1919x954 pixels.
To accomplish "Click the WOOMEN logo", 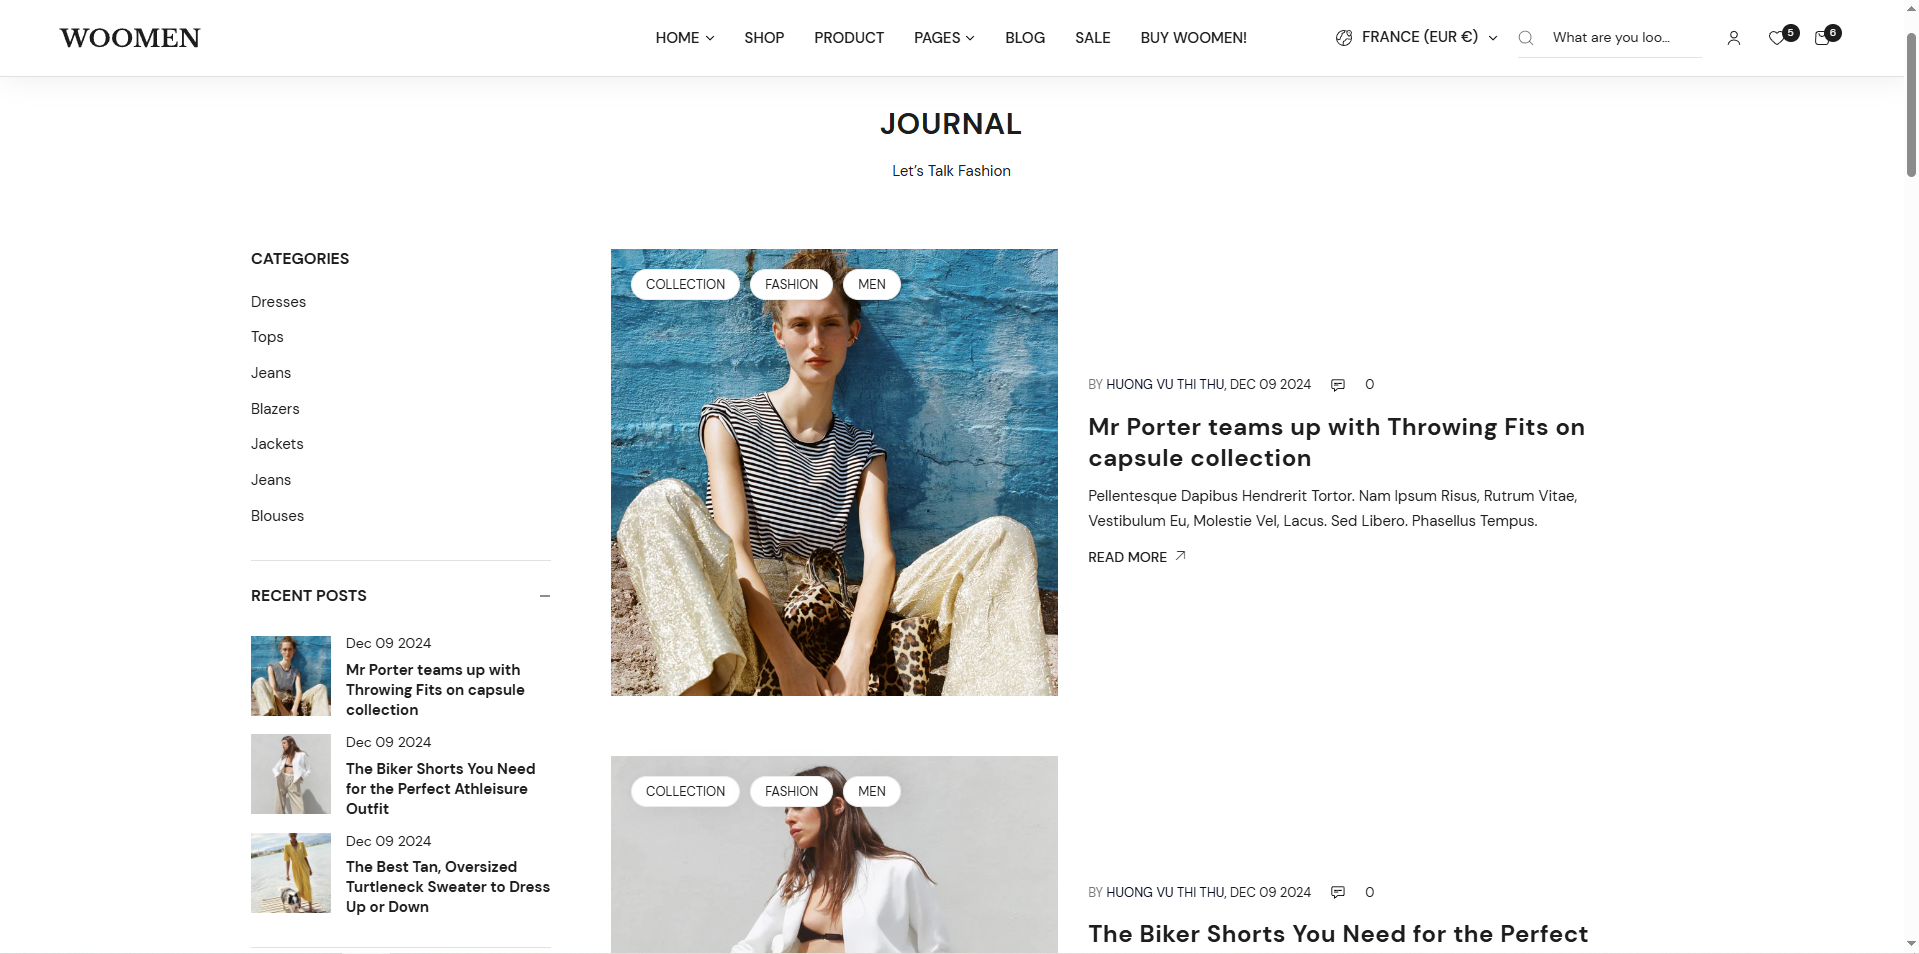I will click(x=130, y=38).
